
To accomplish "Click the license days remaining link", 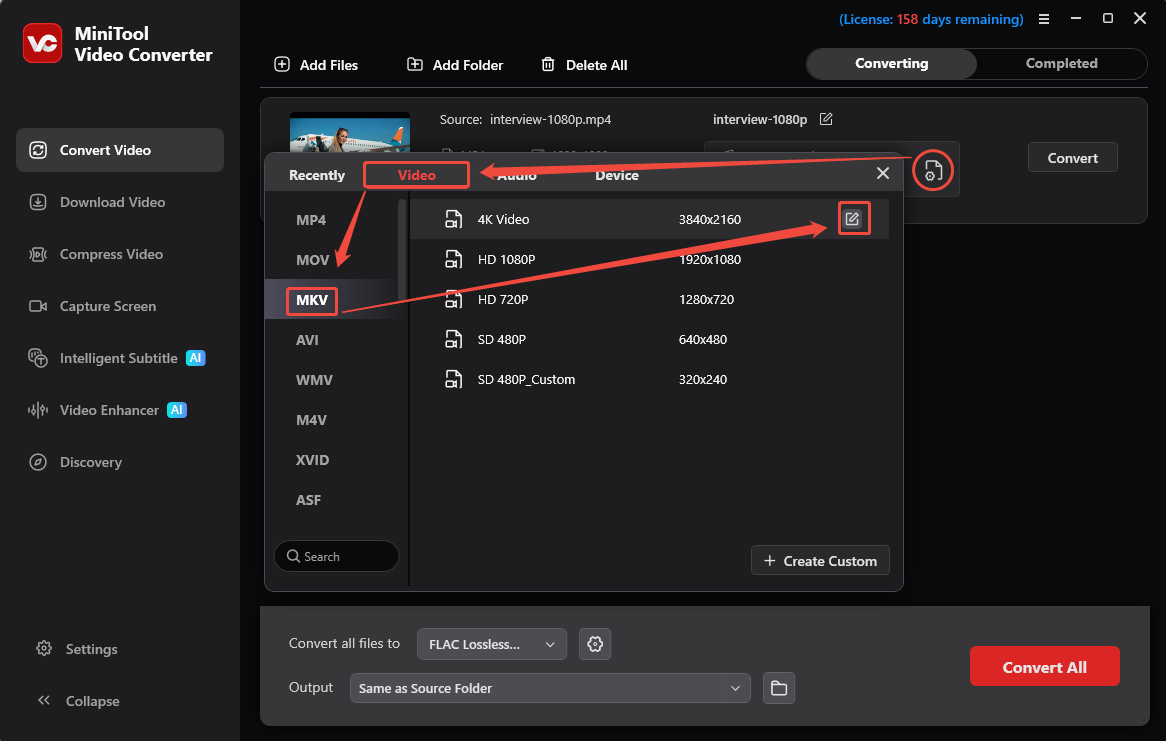I will [x=931, y=19].
